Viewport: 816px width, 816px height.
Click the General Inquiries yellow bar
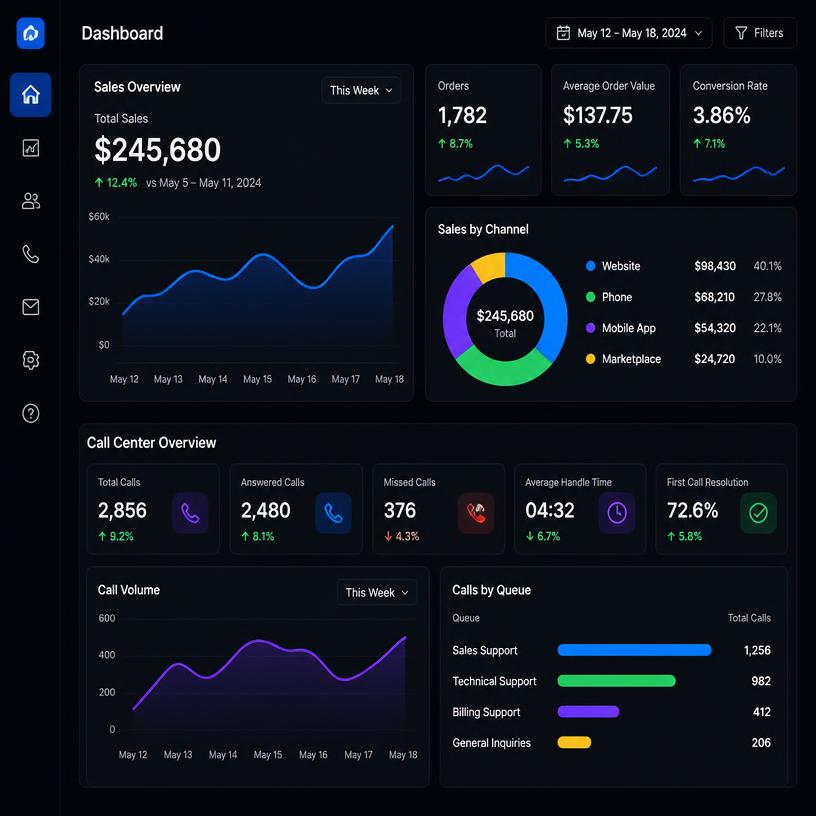click(574, 742)
